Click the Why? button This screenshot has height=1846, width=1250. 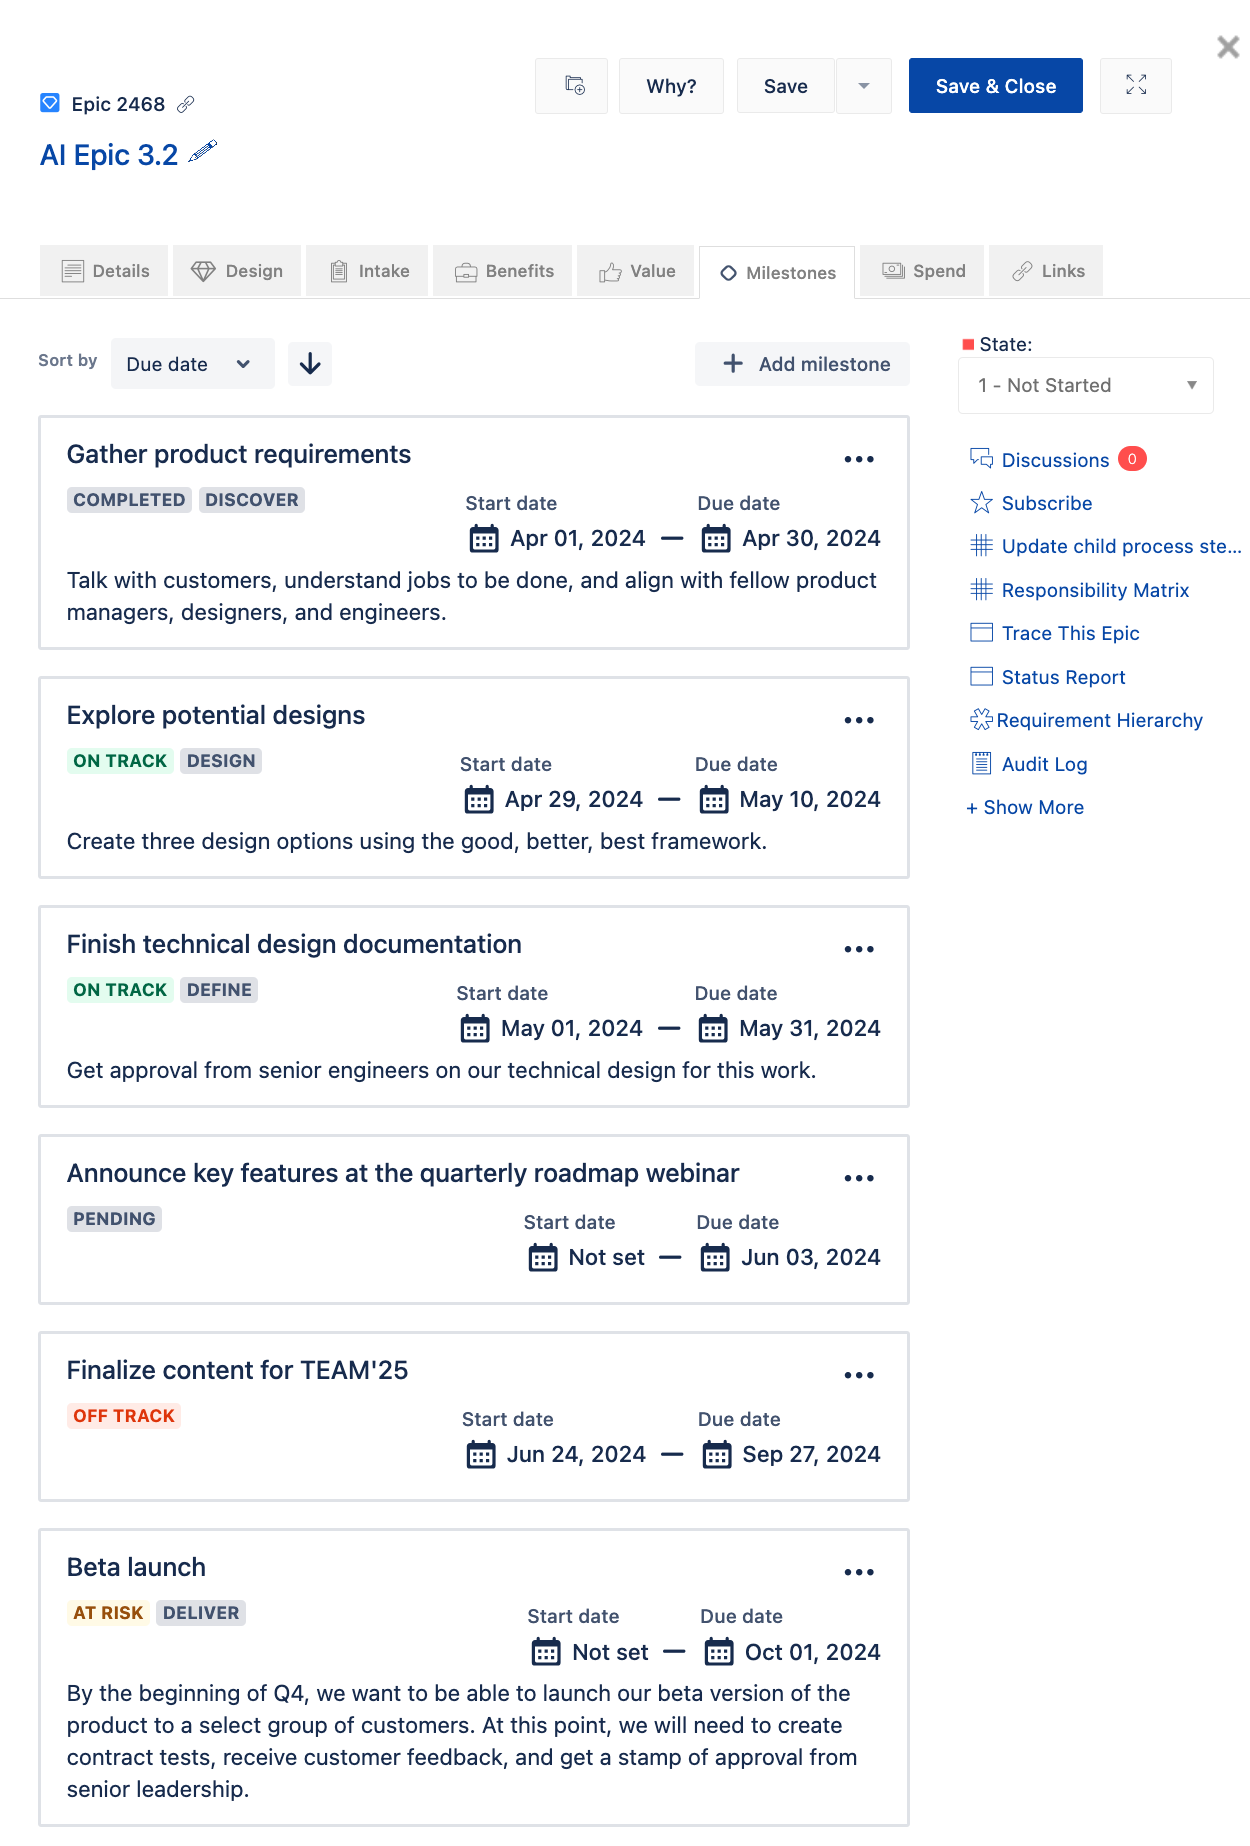click(671, 86)
